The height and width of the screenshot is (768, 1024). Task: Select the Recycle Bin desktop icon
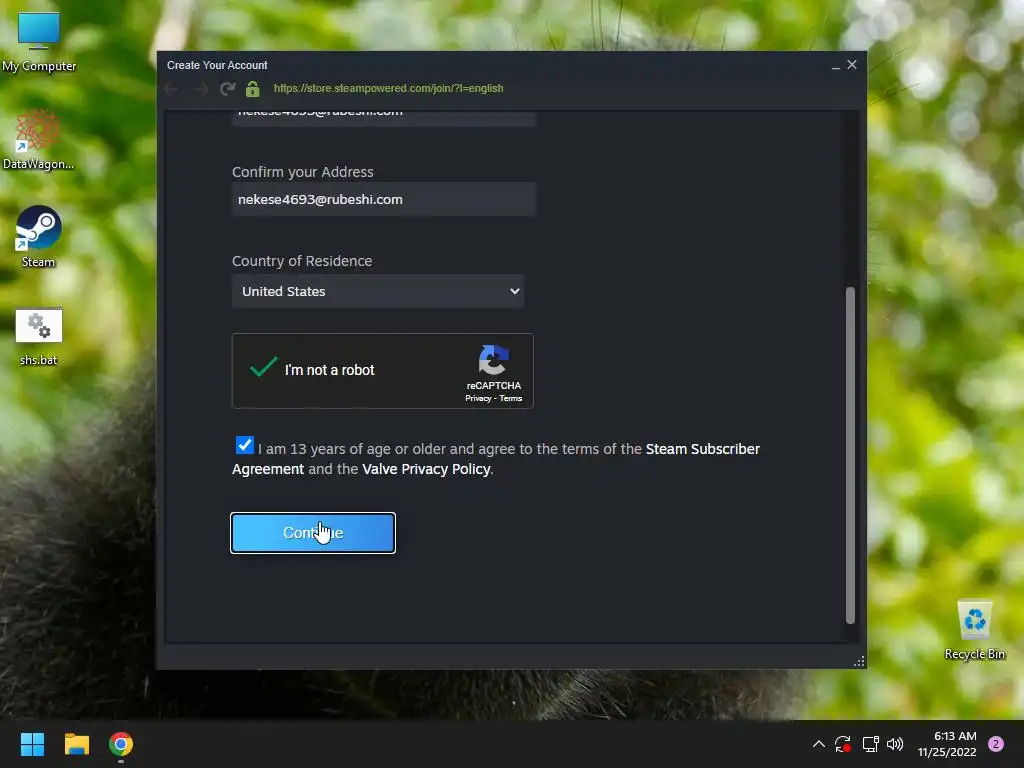[974, 630]
